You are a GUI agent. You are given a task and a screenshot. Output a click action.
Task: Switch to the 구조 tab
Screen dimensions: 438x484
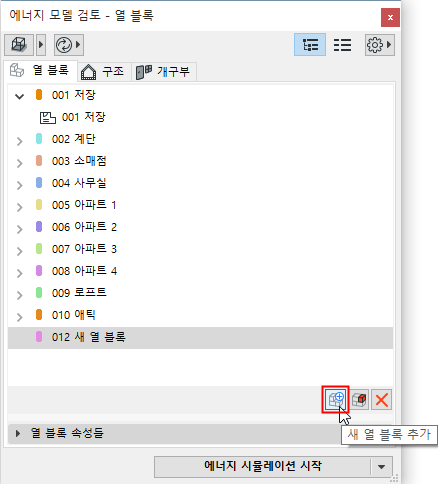point(104,72)
